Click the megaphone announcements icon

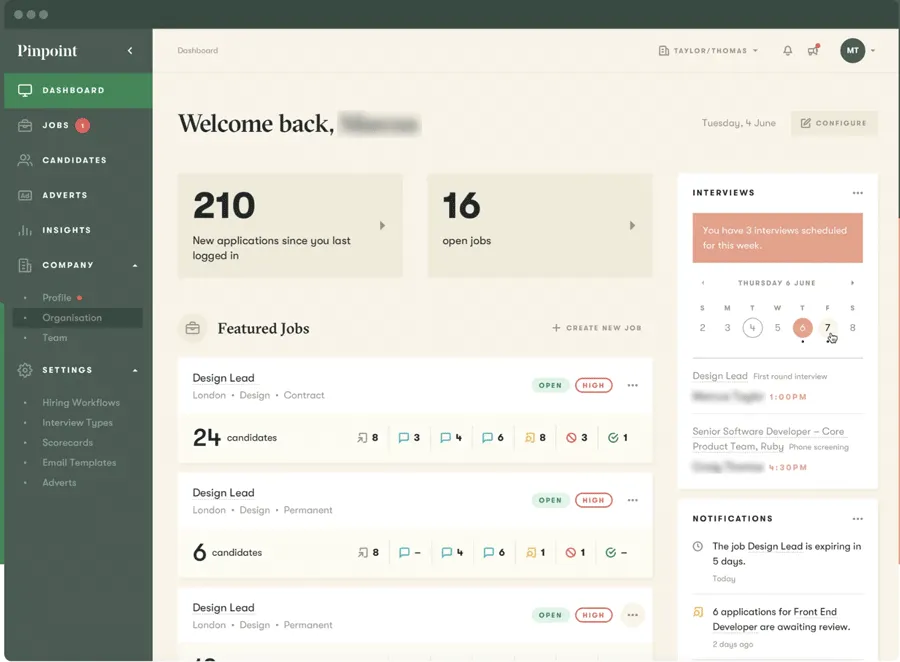pyautogui.click(x=813, y=50)
